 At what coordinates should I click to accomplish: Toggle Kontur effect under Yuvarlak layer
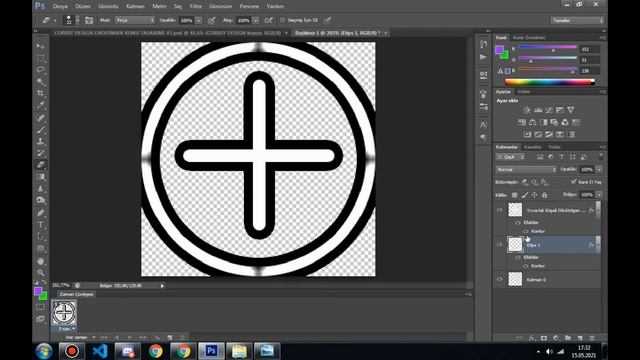coord(526,231)
